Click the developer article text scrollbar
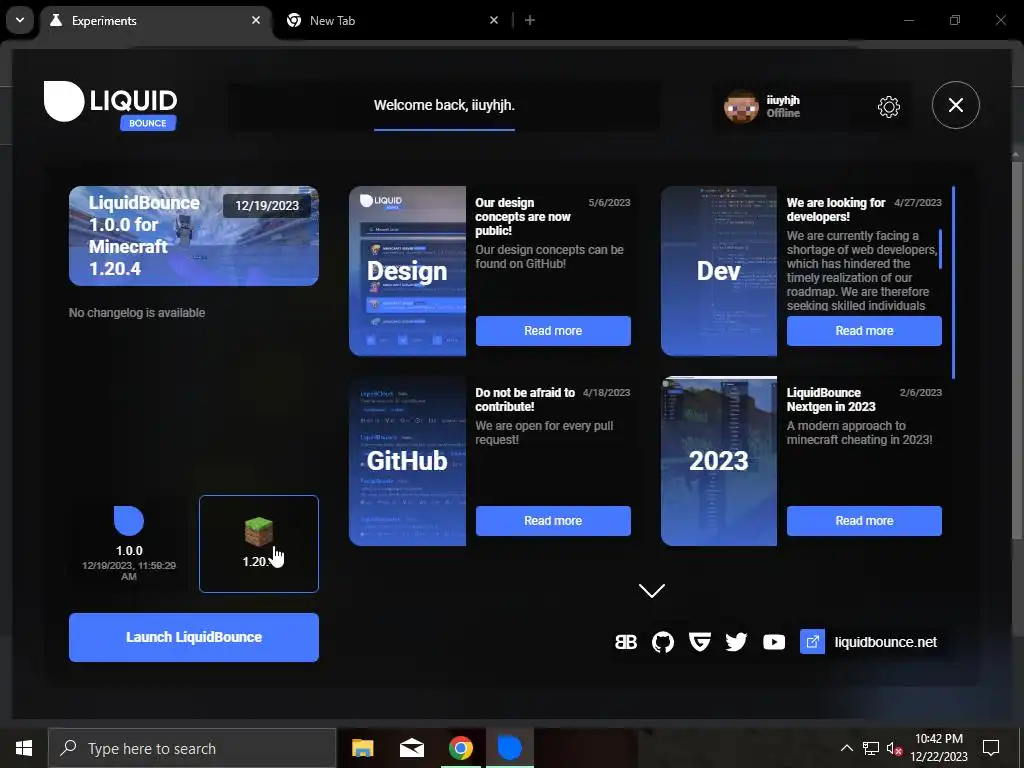Screen dimensions: 1024x768 (x=940, y=249)
